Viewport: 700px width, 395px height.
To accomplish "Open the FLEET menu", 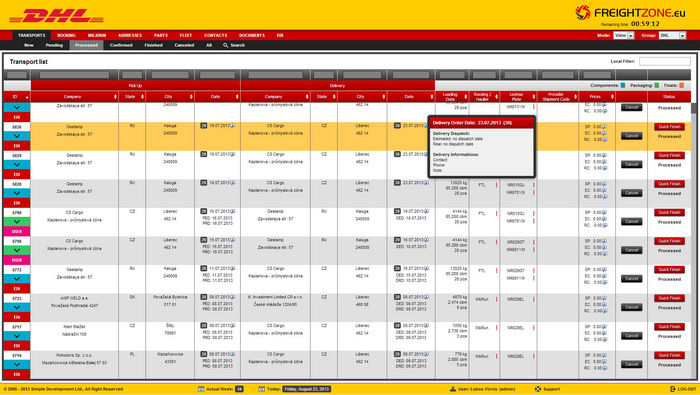I will click(186, 35).
